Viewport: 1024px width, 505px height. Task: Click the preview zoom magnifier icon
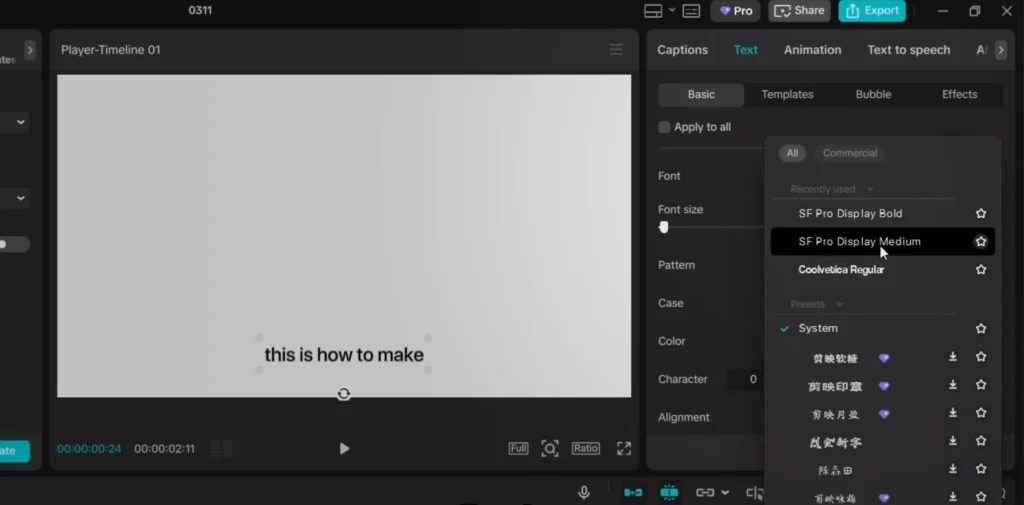click(550, 448)
